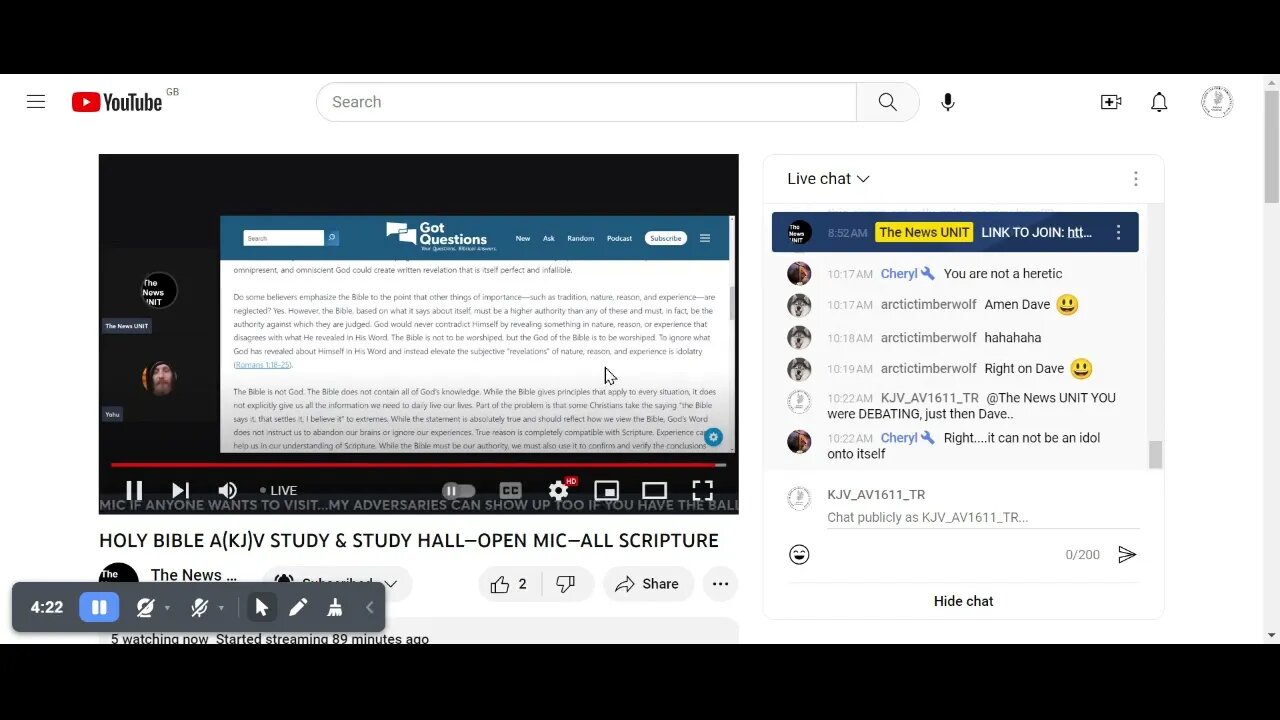Open the YouTube hamburger guide menu
1280x720 pixels.
[36, 102]
